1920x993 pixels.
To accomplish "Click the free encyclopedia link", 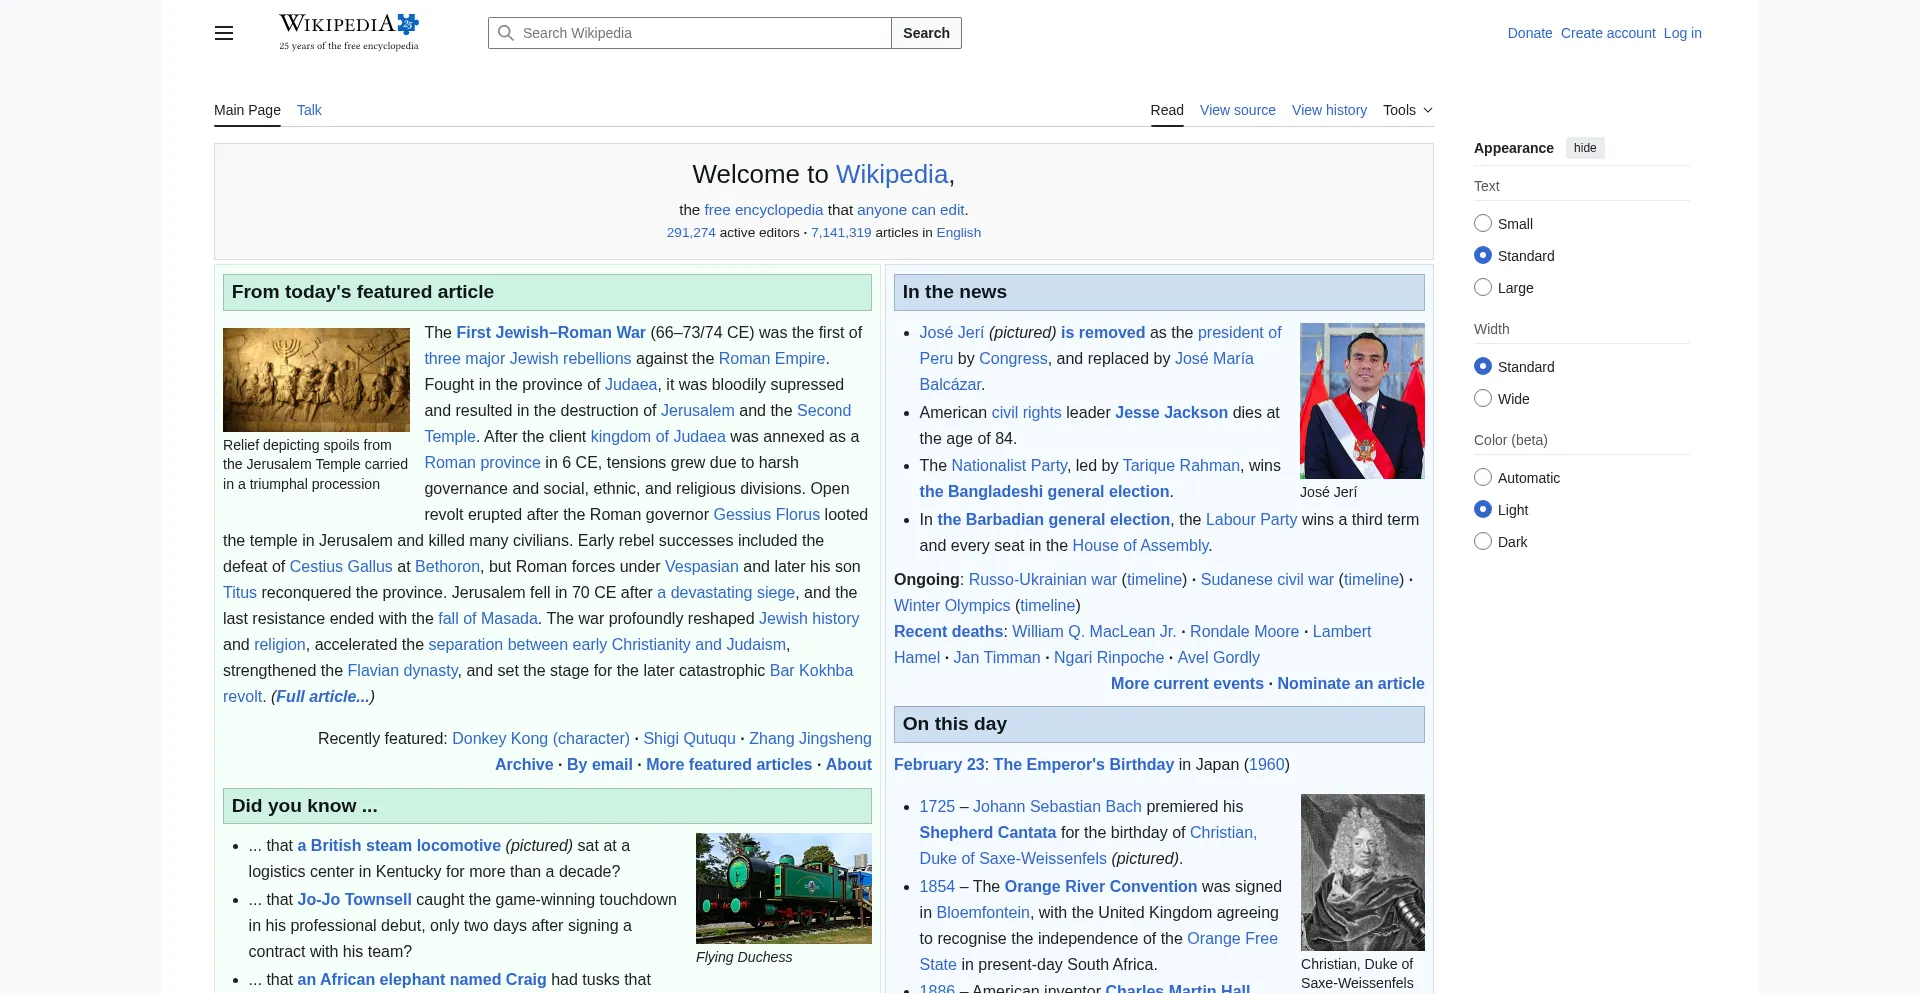I will pos(764,210).
